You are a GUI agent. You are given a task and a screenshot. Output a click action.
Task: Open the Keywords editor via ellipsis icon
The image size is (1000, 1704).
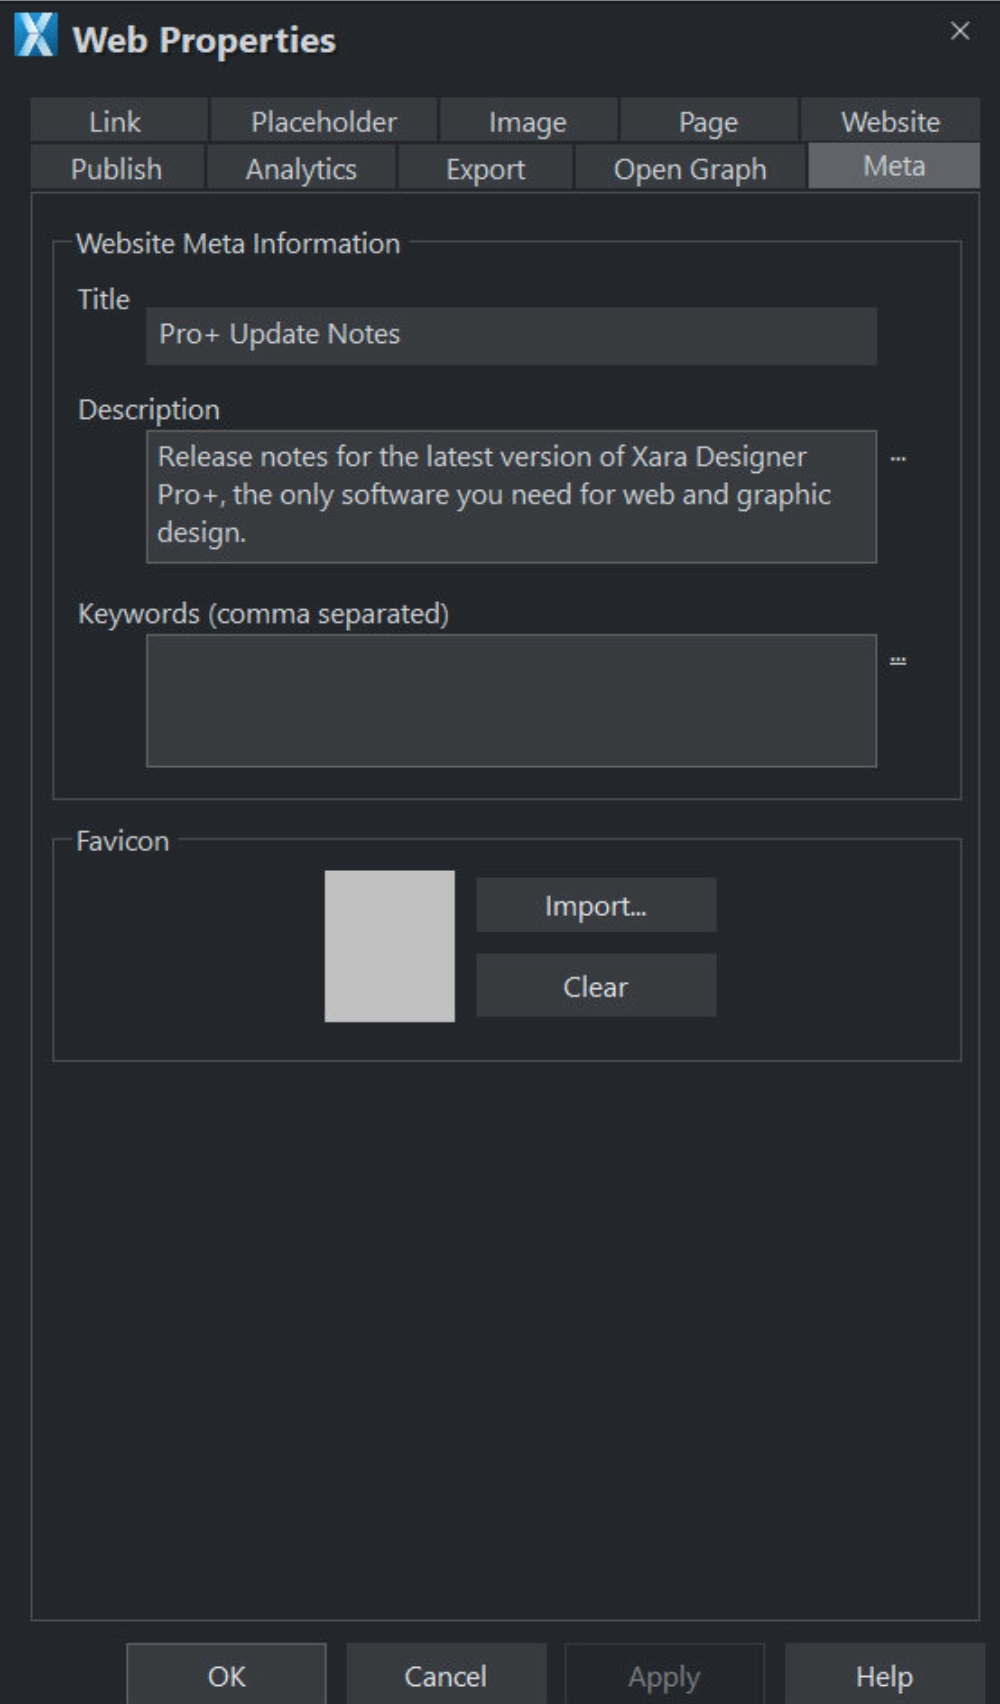[898, 661]
